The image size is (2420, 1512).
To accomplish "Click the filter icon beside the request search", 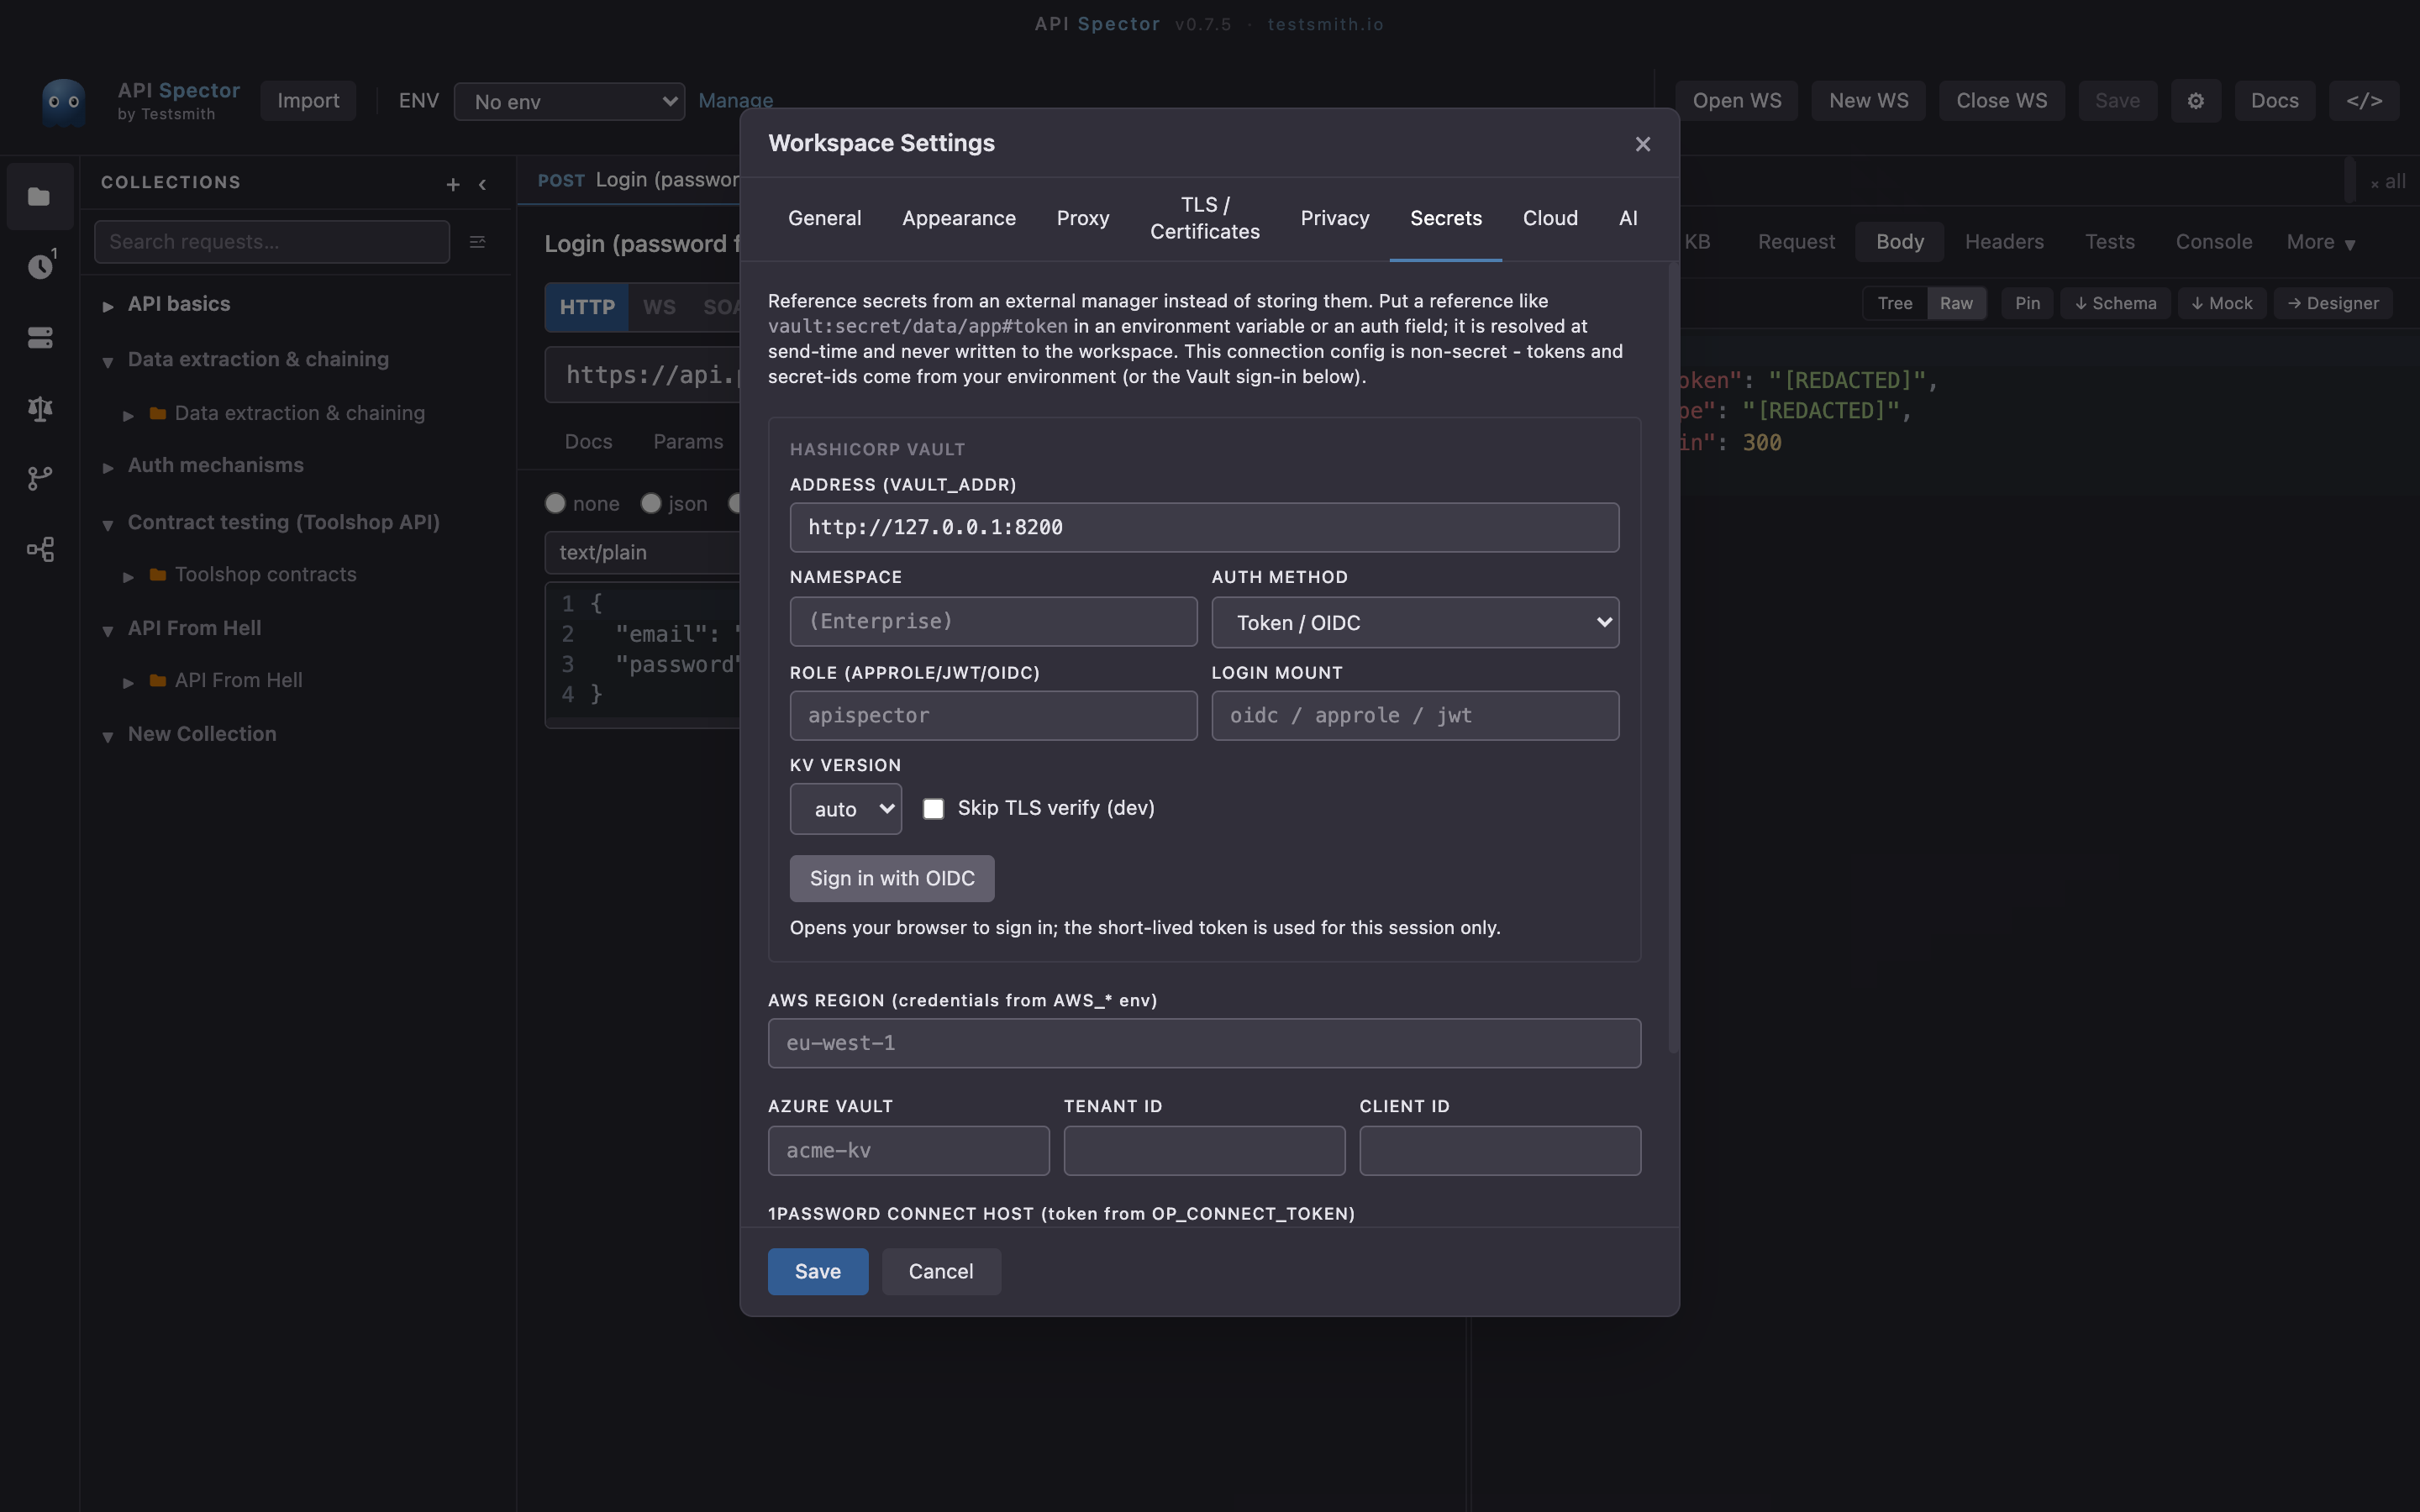I will [x=477, y=242].
